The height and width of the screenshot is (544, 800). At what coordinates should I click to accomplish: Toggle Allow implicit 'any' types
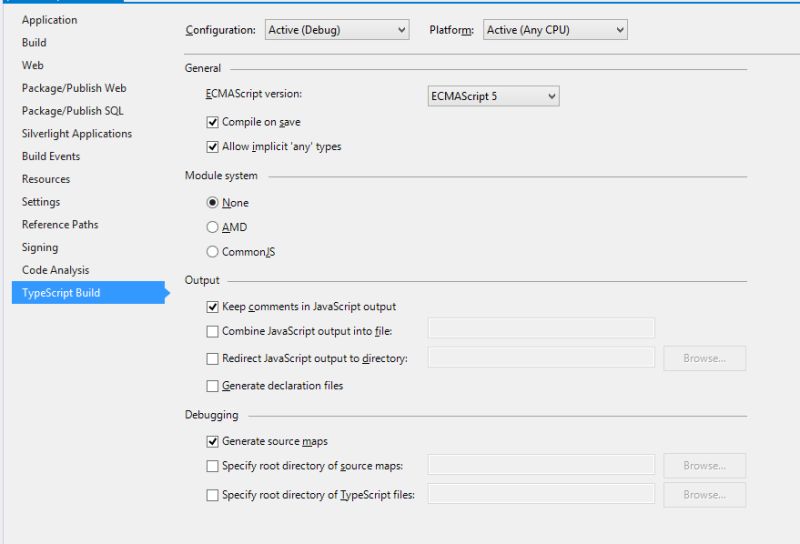[x=212, y=147]
